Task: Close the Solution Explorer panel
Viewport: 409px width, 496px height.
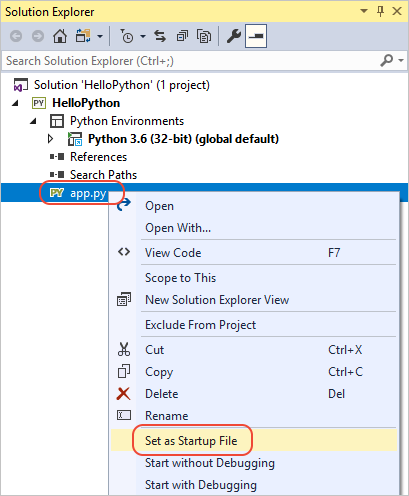Action: pos(397,11)
